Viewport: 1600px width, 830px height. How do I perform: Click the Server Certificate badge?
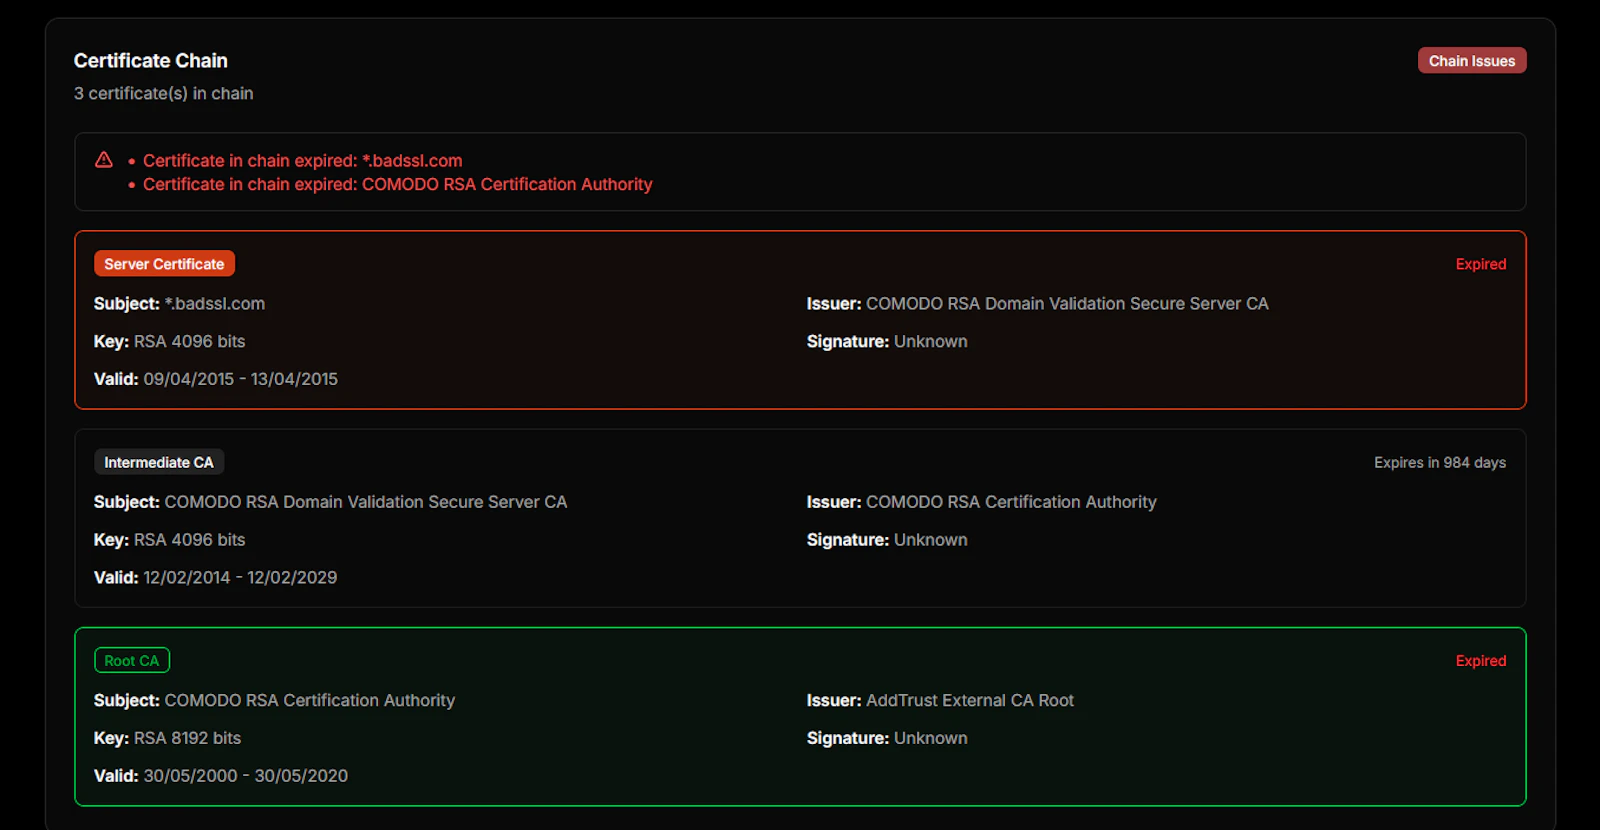click(164, 264)
